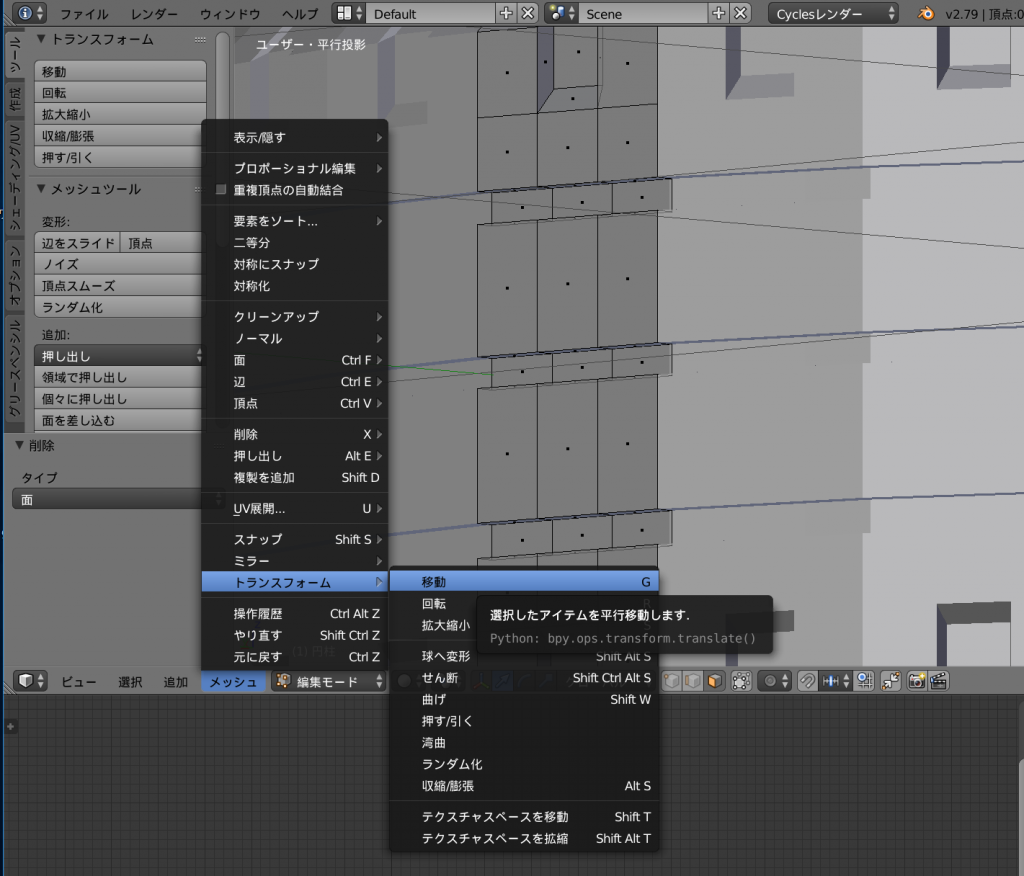Click the Default screen layout name field
The image size is (1024, 876).
click(430, 14)
